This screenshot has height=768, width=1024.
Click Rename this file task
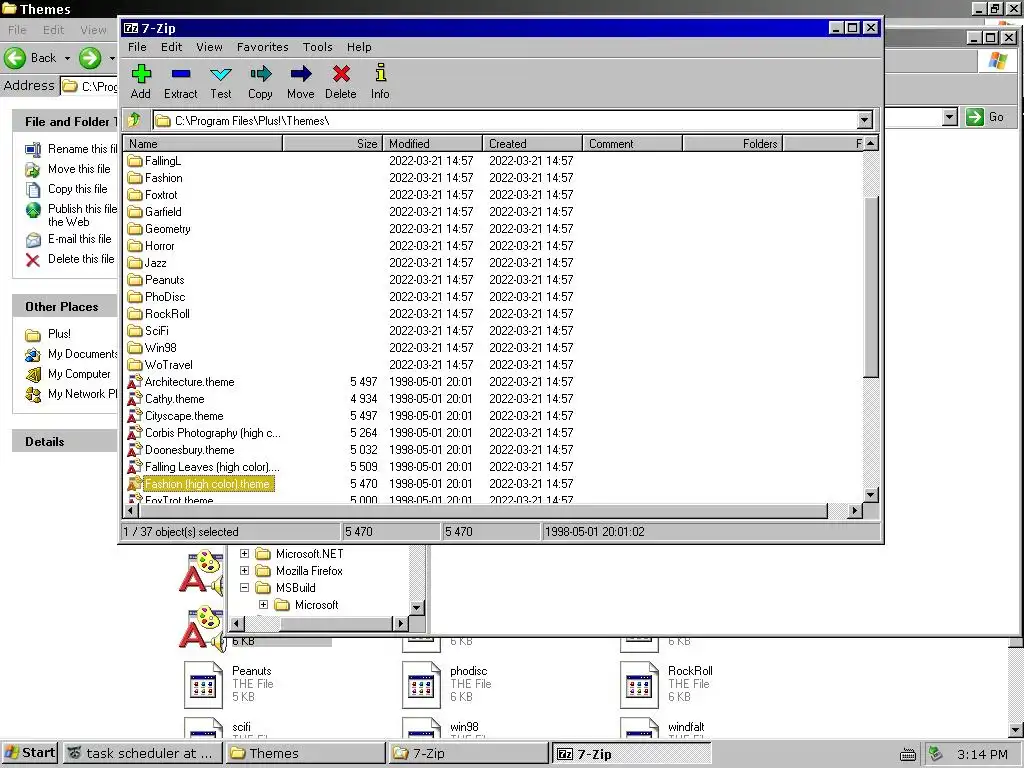[x=71, y=149]
